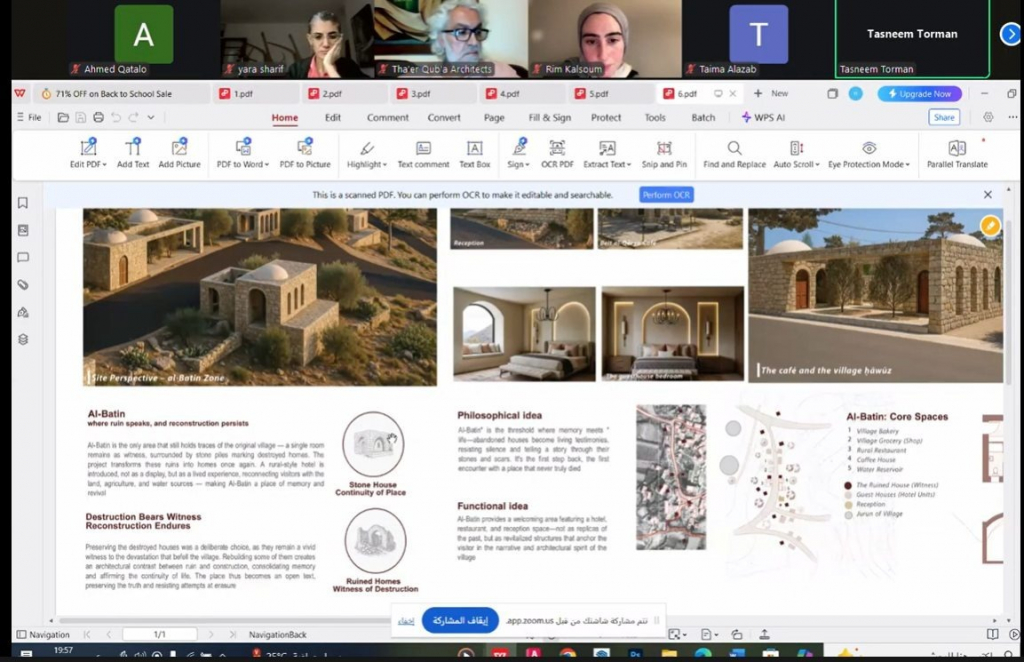
Task: Expand the quick access toolbar chevron
Action: point(151,118)
